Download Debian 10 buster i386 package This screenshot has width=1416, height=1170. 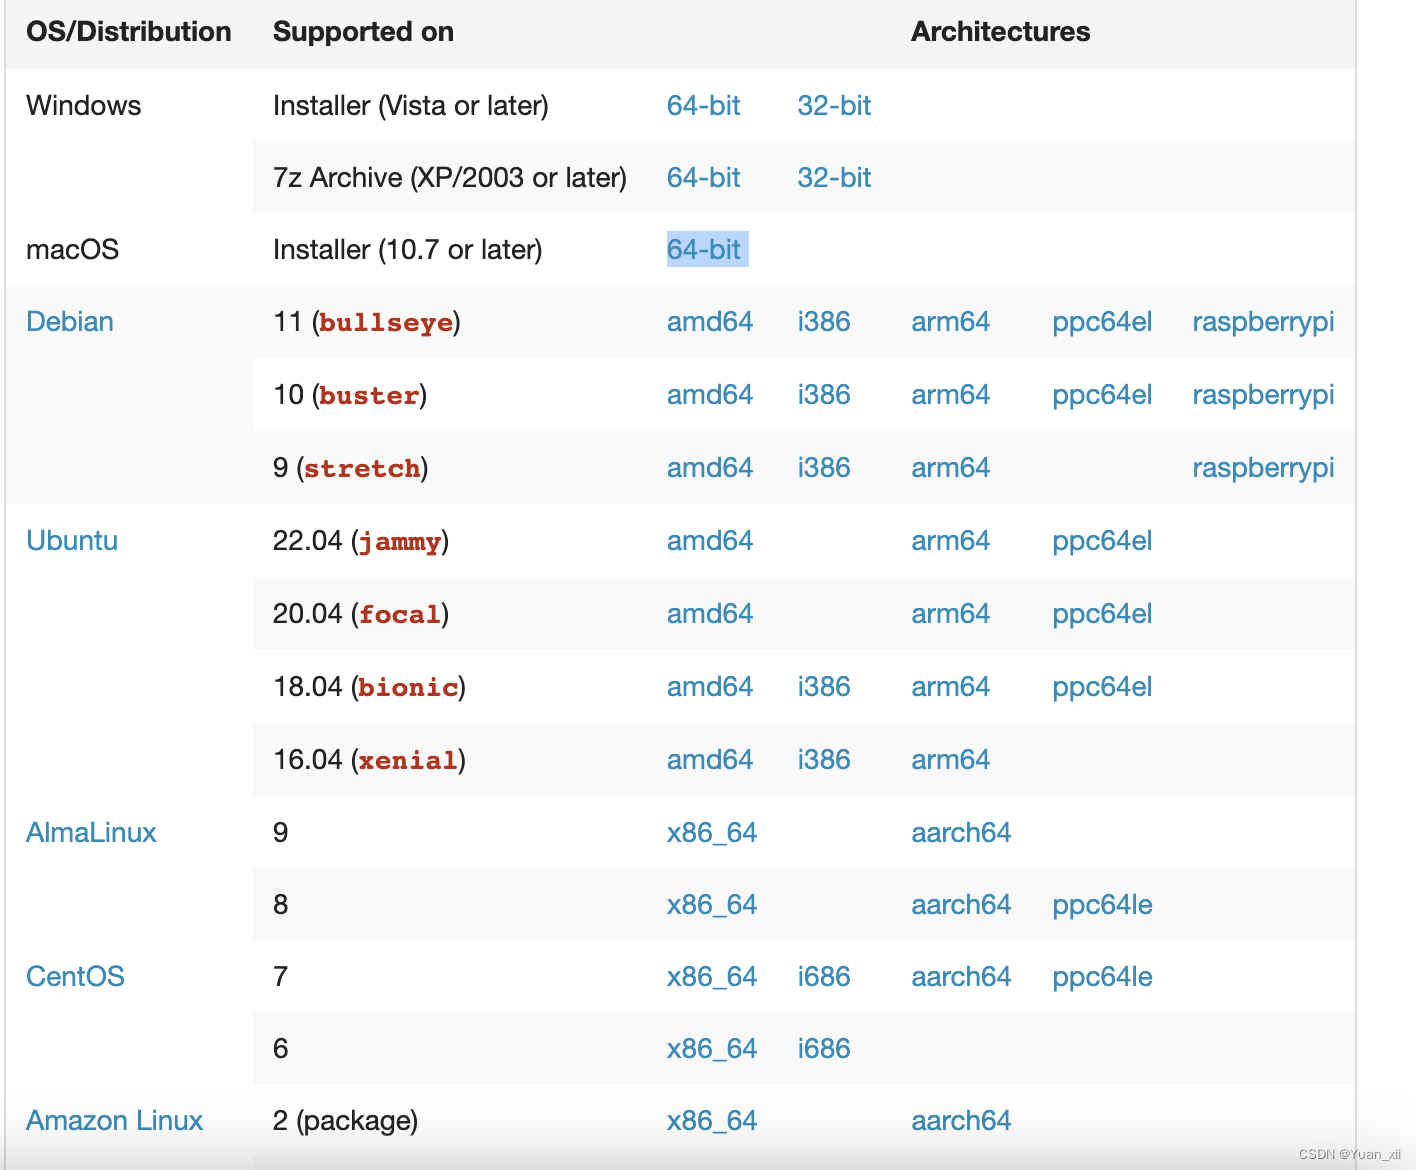pyautogui.click(x=824, y=395)
